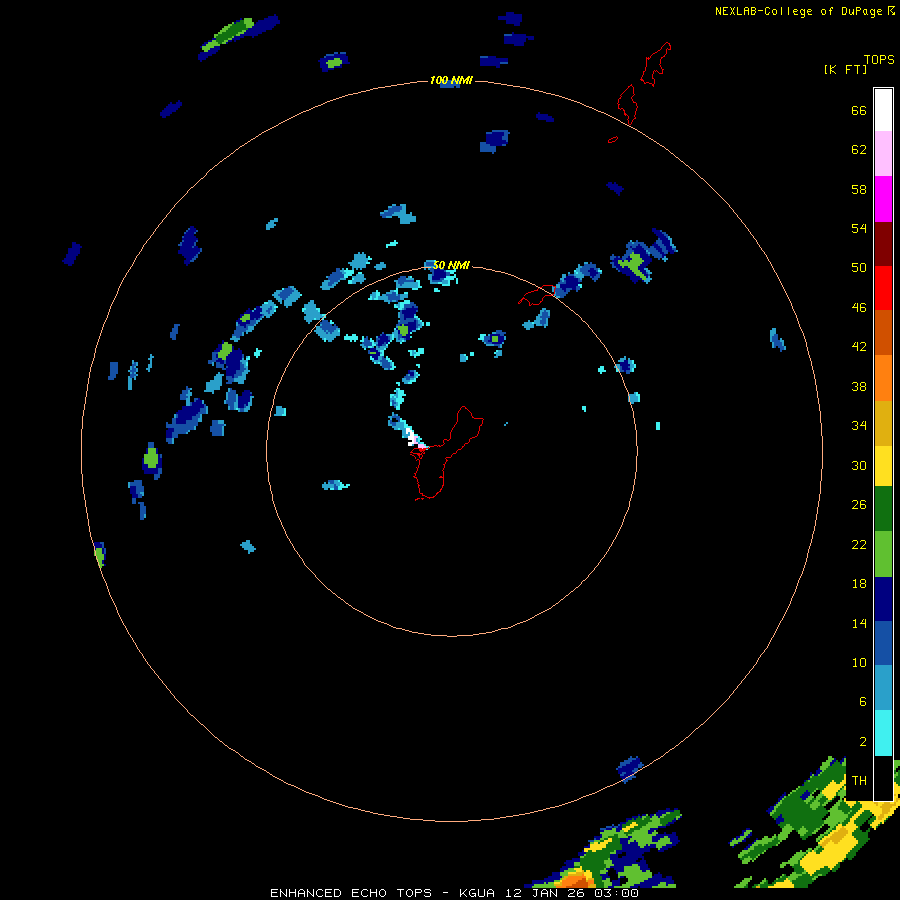Click legend value 22
The width and height of the screenshot is (900, 900).
859,544
